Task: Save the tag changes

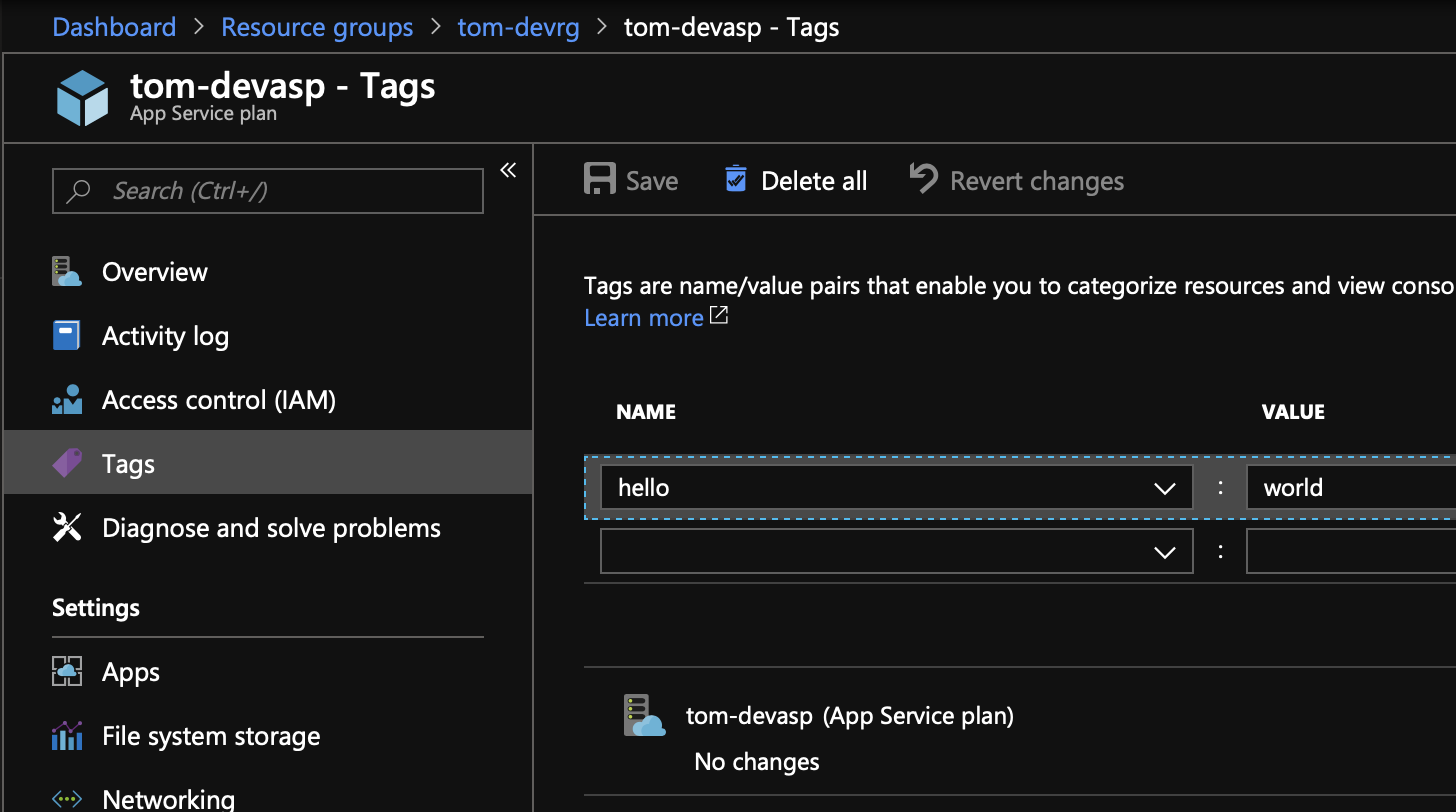Action: 630,180
